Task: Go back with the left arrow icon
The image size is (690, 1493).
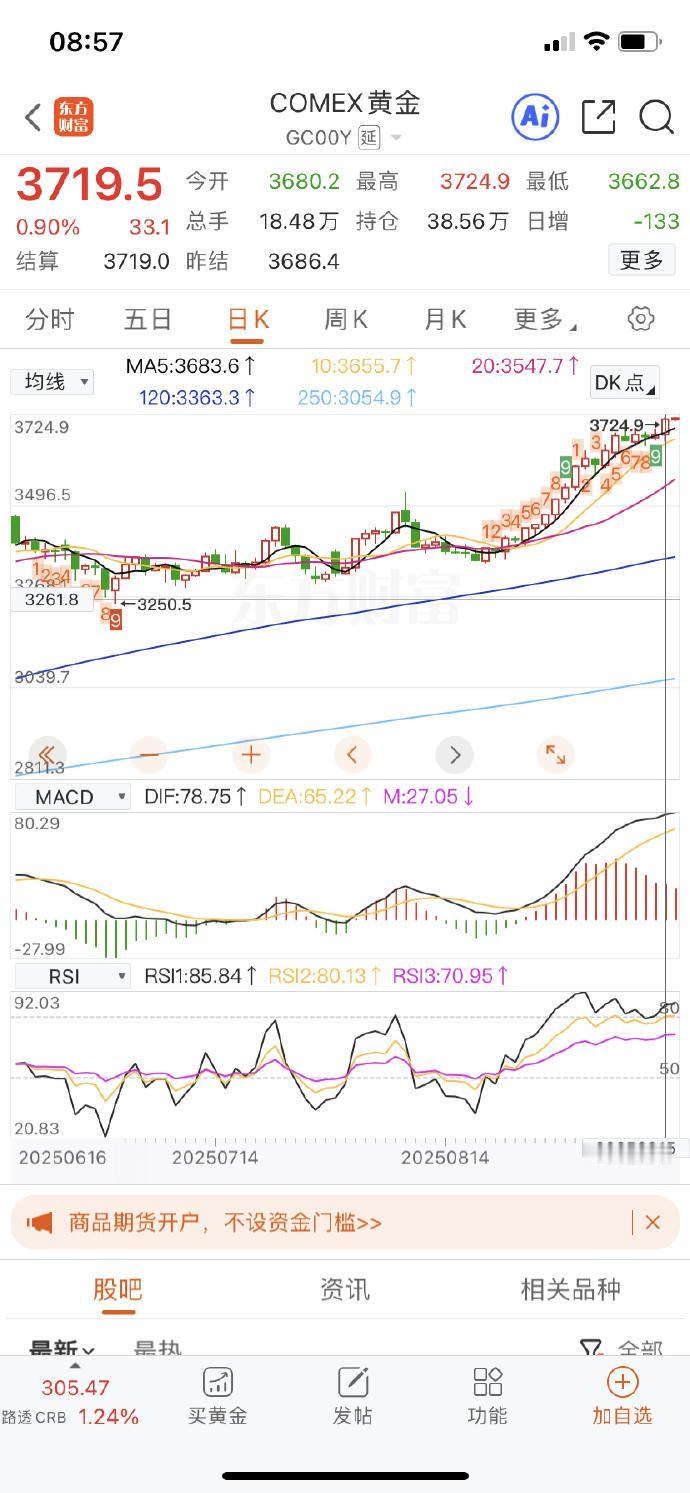Action: point(33,117)
